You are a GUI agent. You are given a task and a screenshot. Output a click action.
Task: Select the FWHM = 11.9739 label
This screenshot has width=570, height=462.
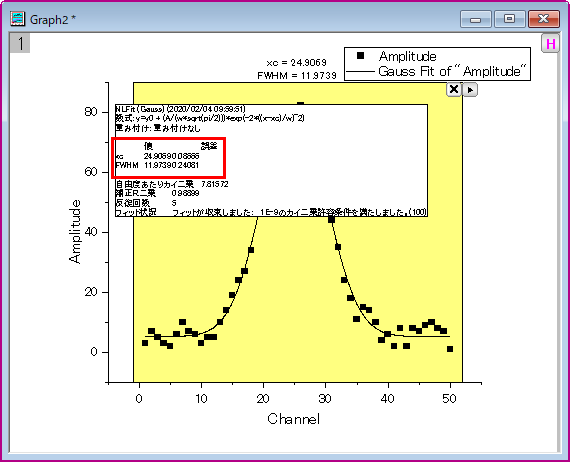point(297,76)
